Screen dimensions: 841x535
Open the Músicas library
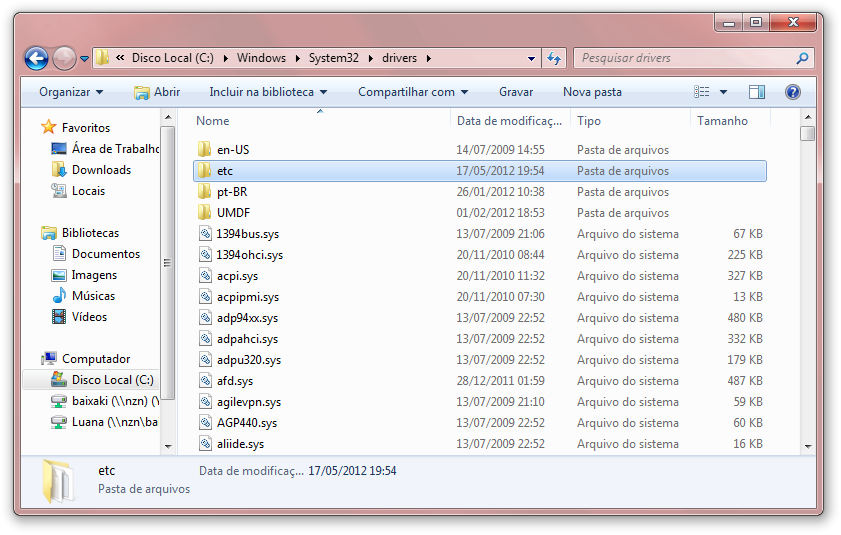(x=93, y=296)
